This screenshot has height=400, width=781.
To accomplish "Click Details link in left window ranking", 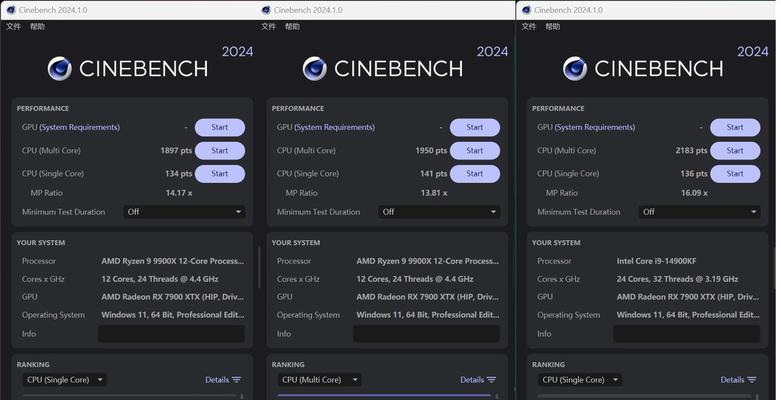I will [x=223, y=380].
